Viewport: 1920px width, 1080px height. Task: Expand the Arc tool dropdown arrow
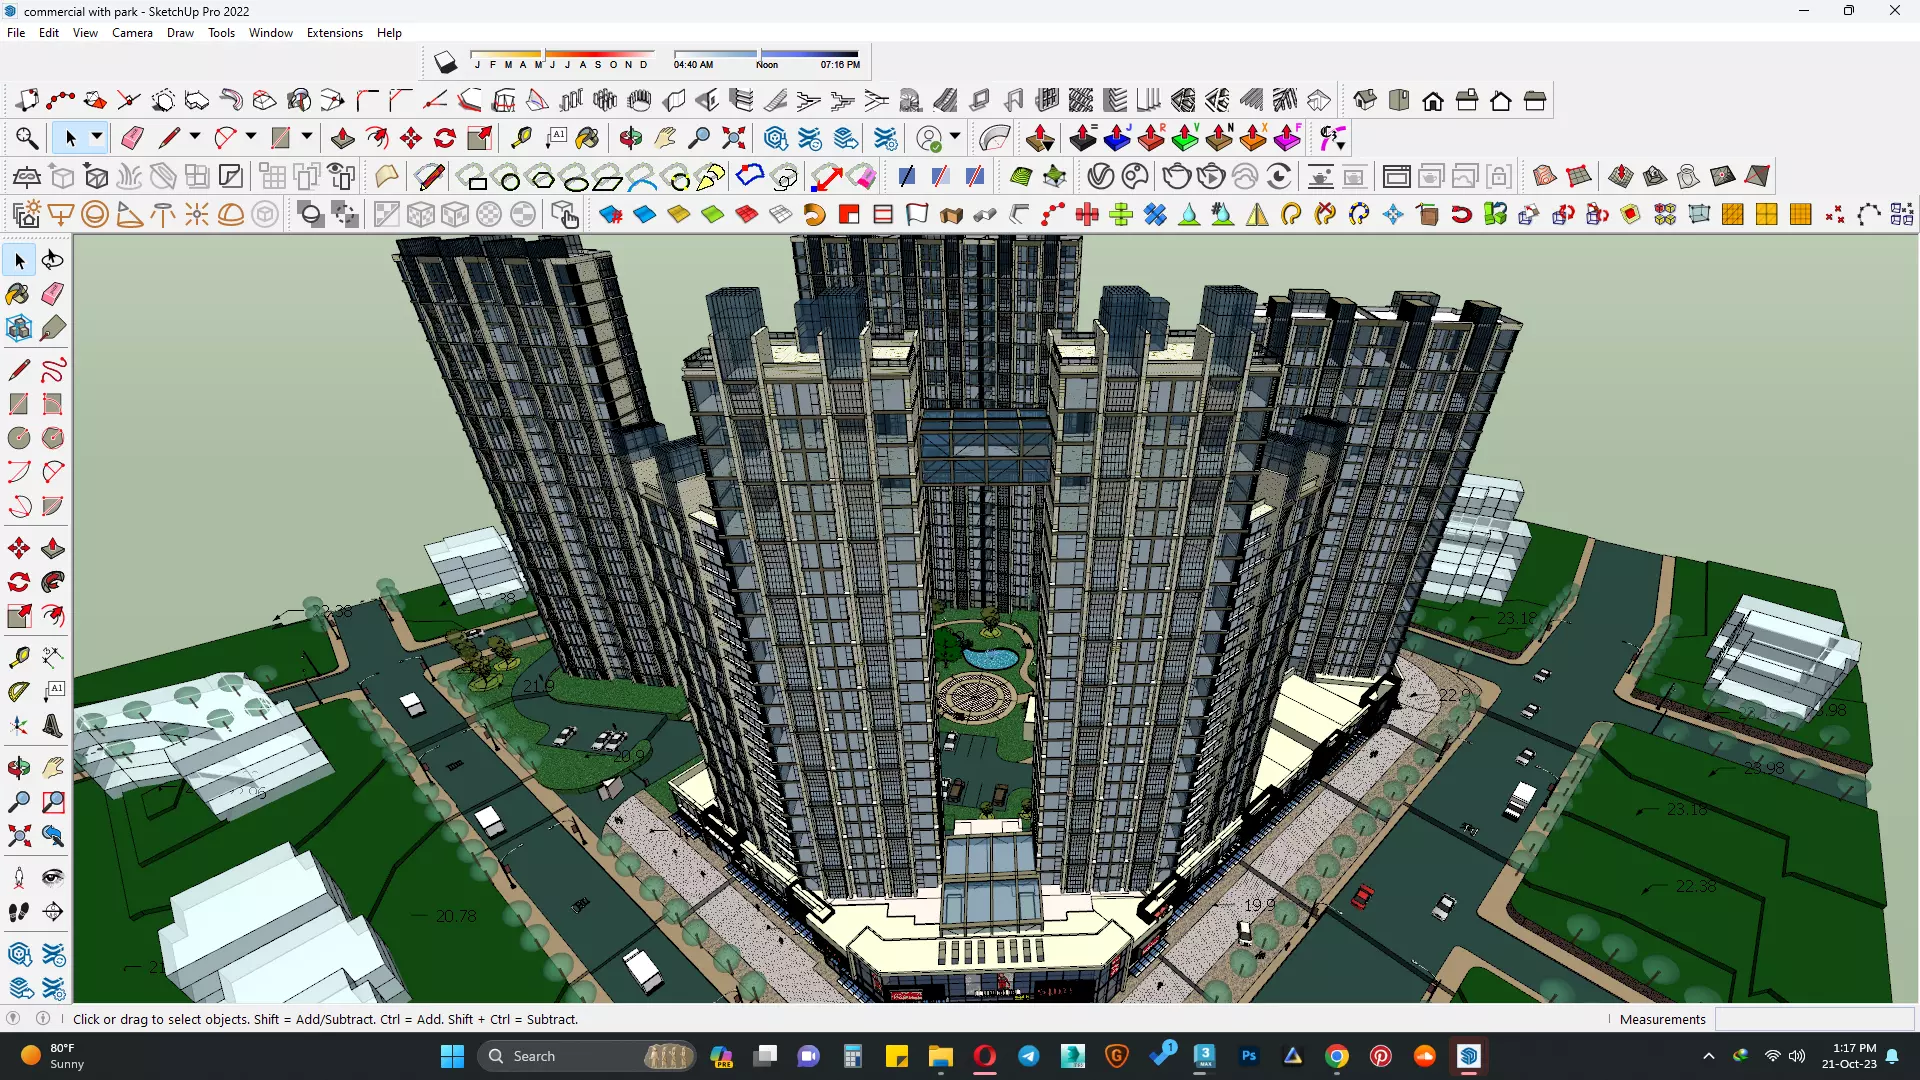click(x=250, y=137)
